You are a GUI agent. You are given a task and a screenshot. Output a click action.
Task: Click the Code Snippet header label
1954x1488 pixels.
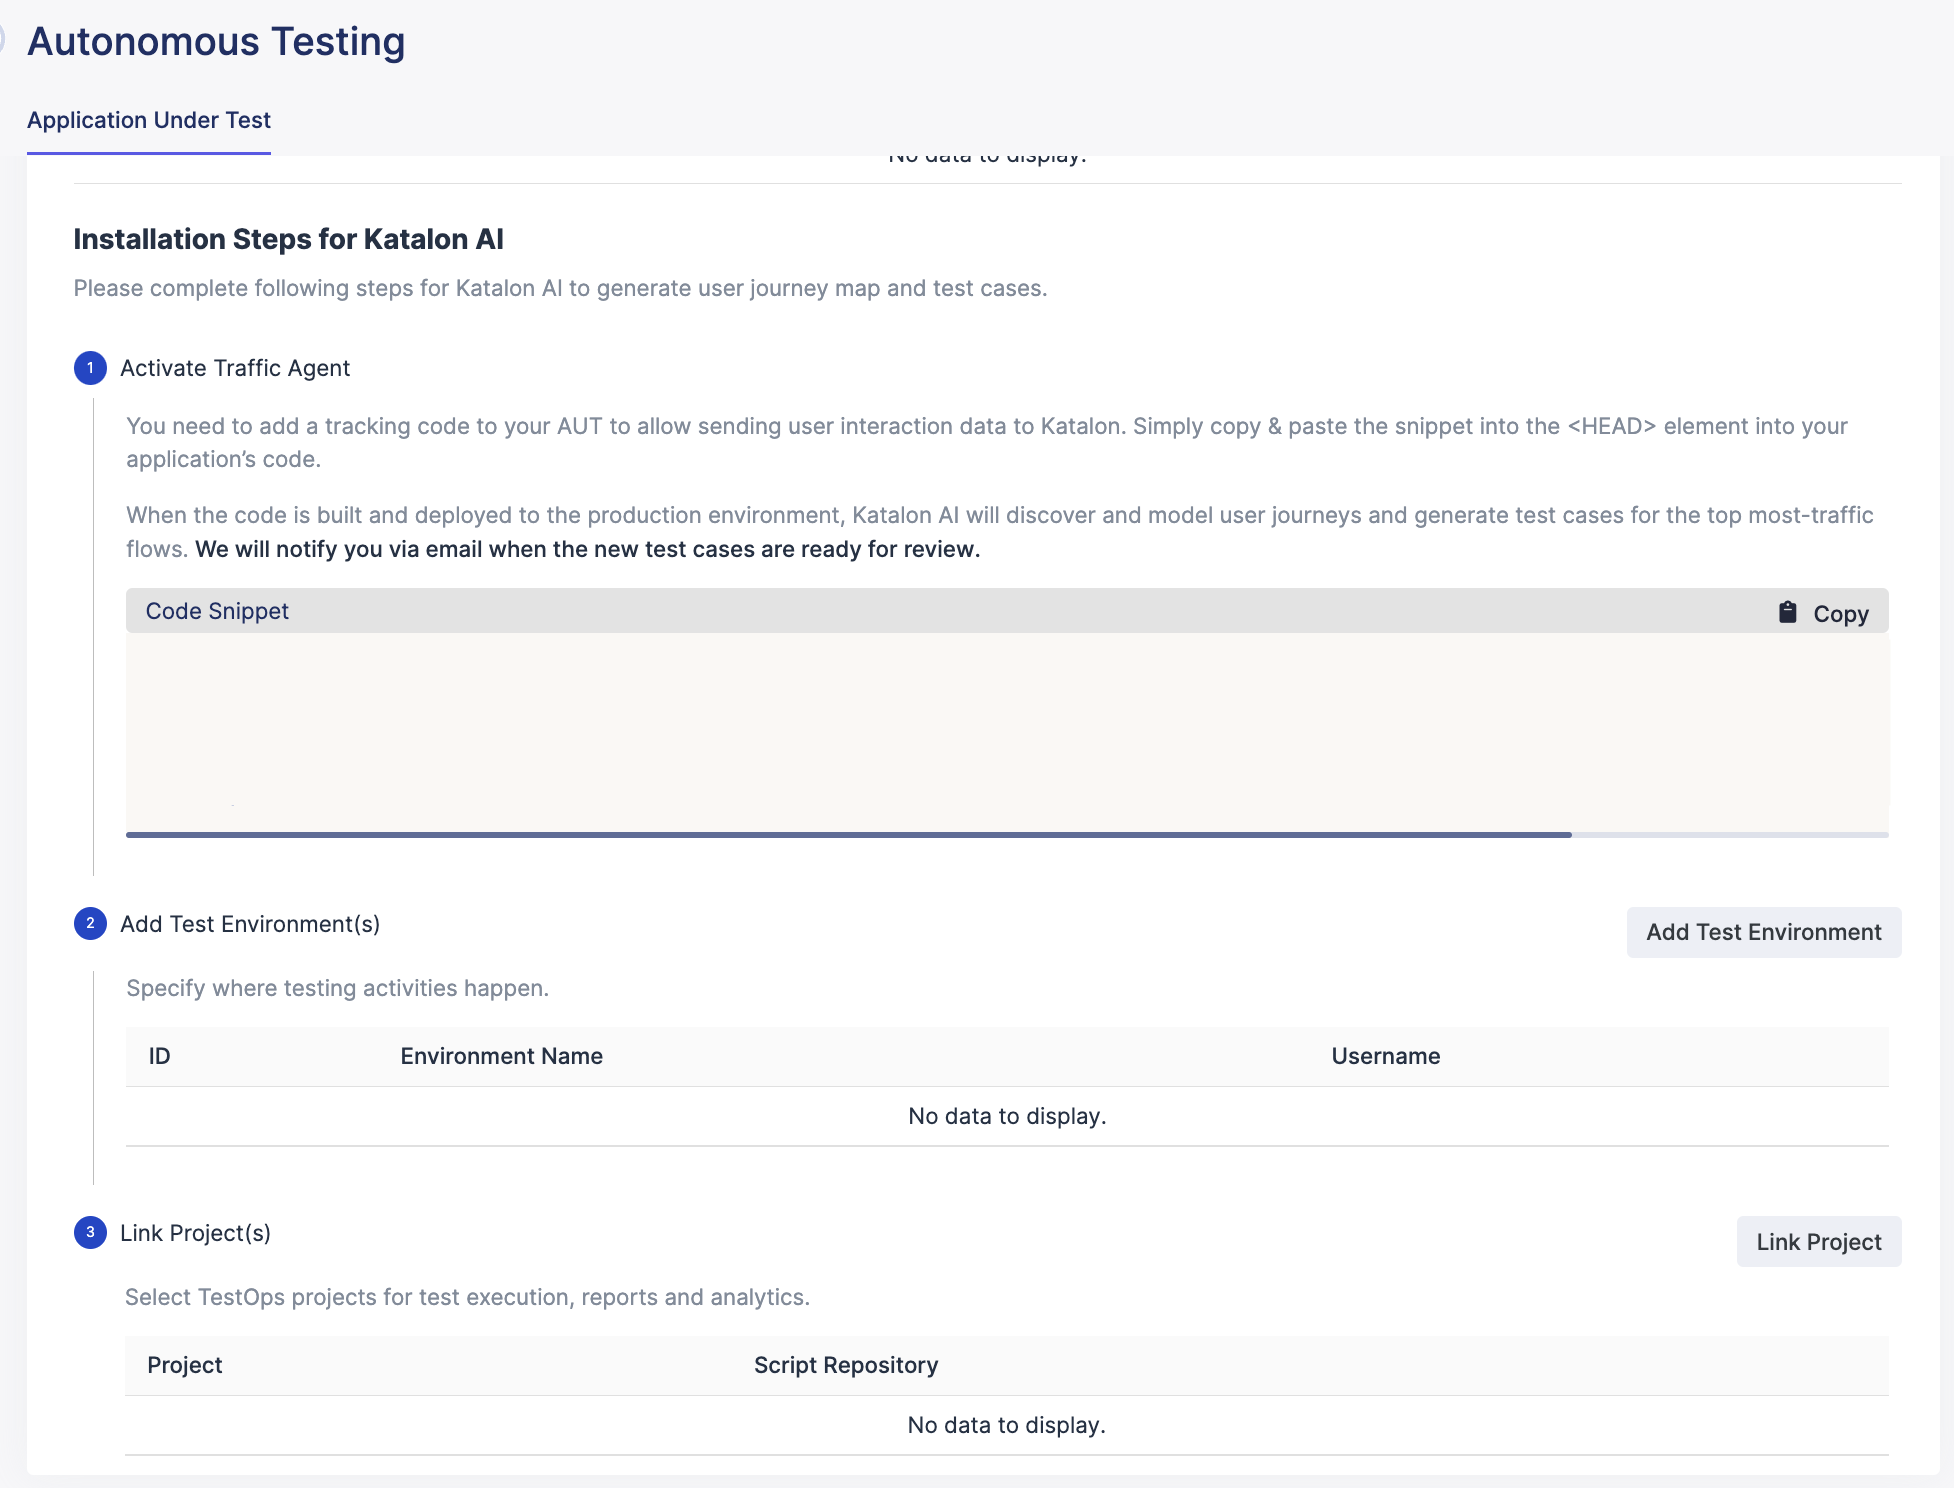click(217, 611)
